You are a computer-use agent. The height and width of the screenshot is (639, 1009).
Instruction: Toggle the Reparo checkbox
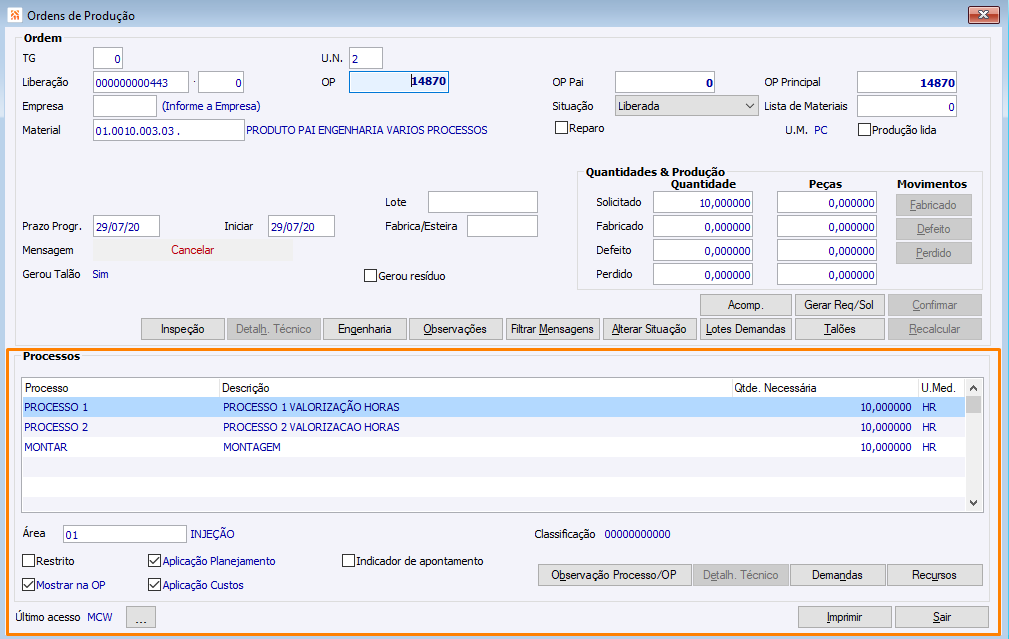coord(562,128)
